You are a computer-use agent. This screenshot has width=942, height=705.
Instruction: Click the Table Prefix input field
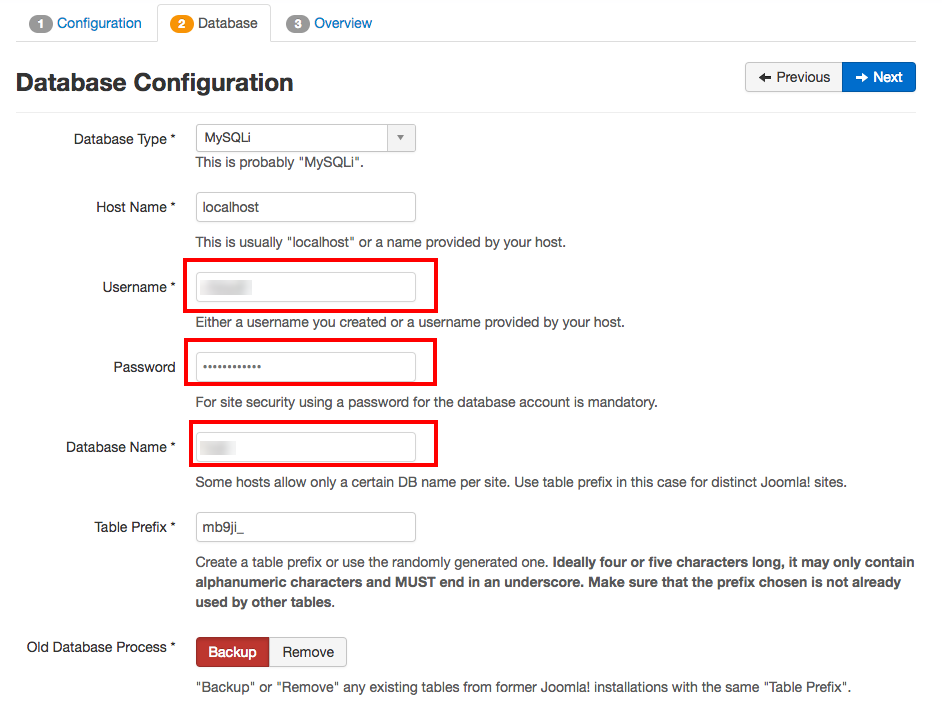coord(305,527)
